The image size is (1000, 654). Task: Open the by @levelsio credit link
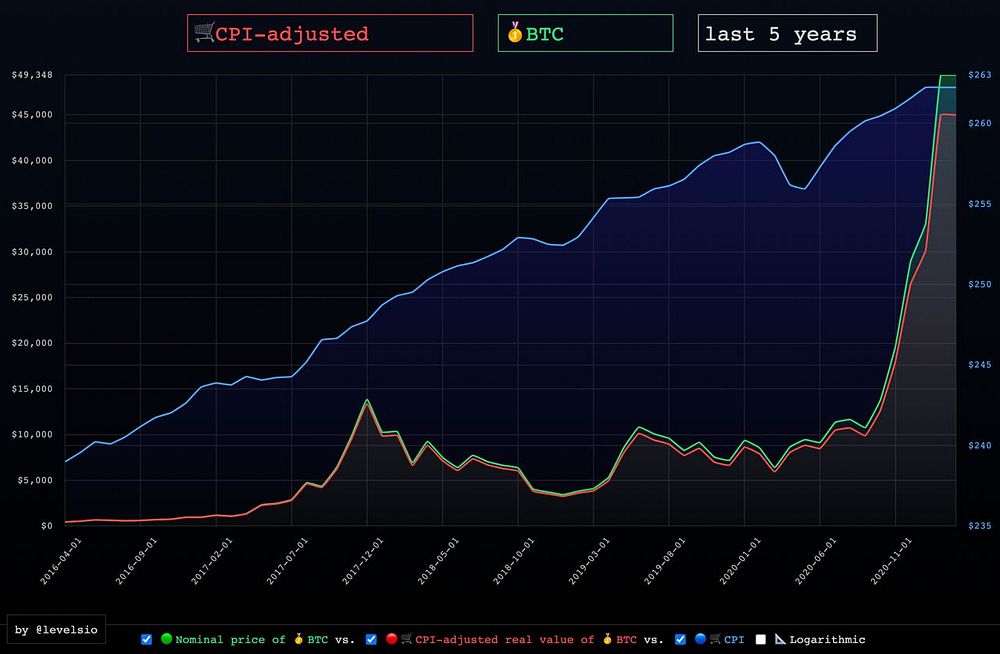click(56, 630)
